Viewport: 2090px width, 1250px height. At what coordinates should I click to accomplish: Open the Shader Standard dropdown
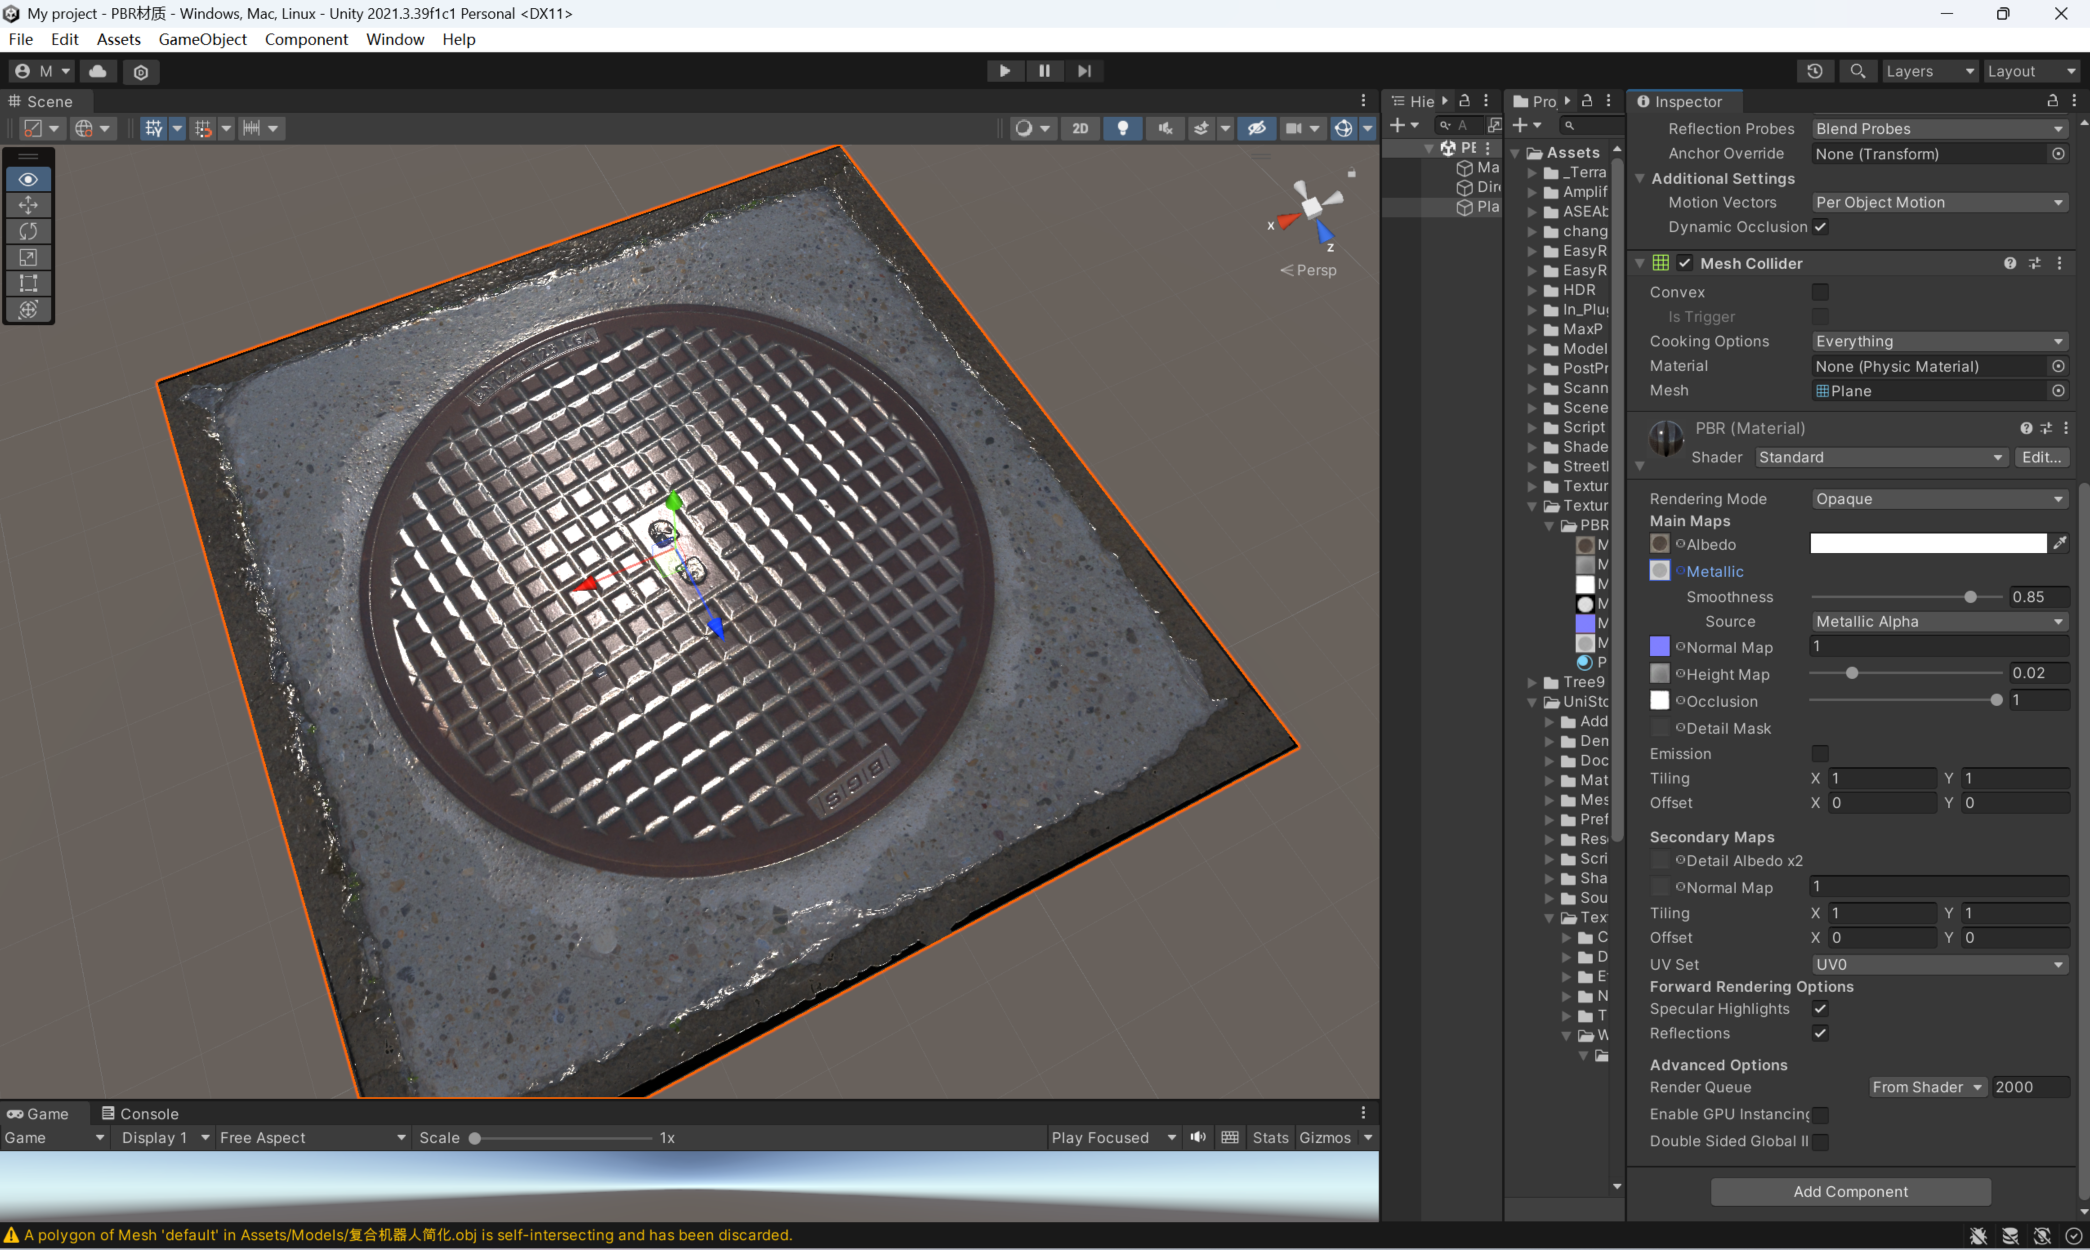click(x=1881, y=457)
